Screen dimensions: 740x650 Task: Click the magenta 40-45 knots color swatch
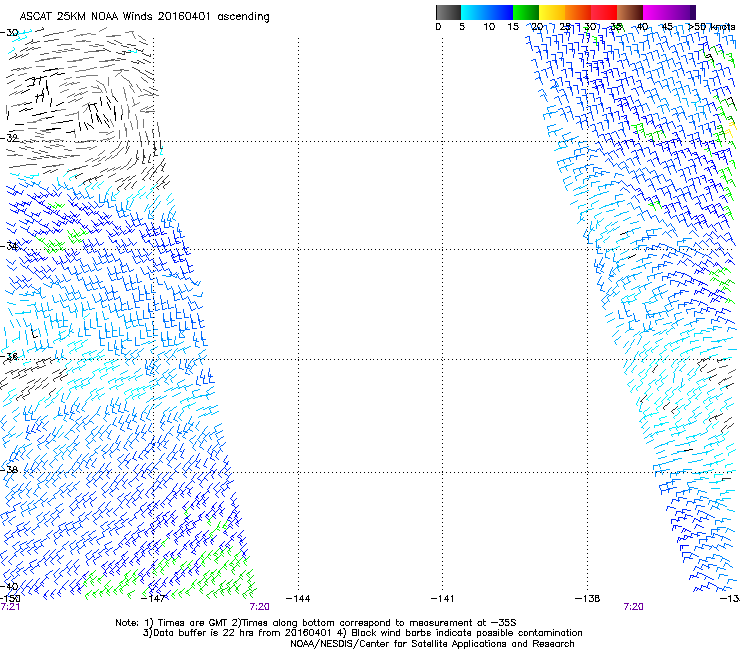pos(656,12)
